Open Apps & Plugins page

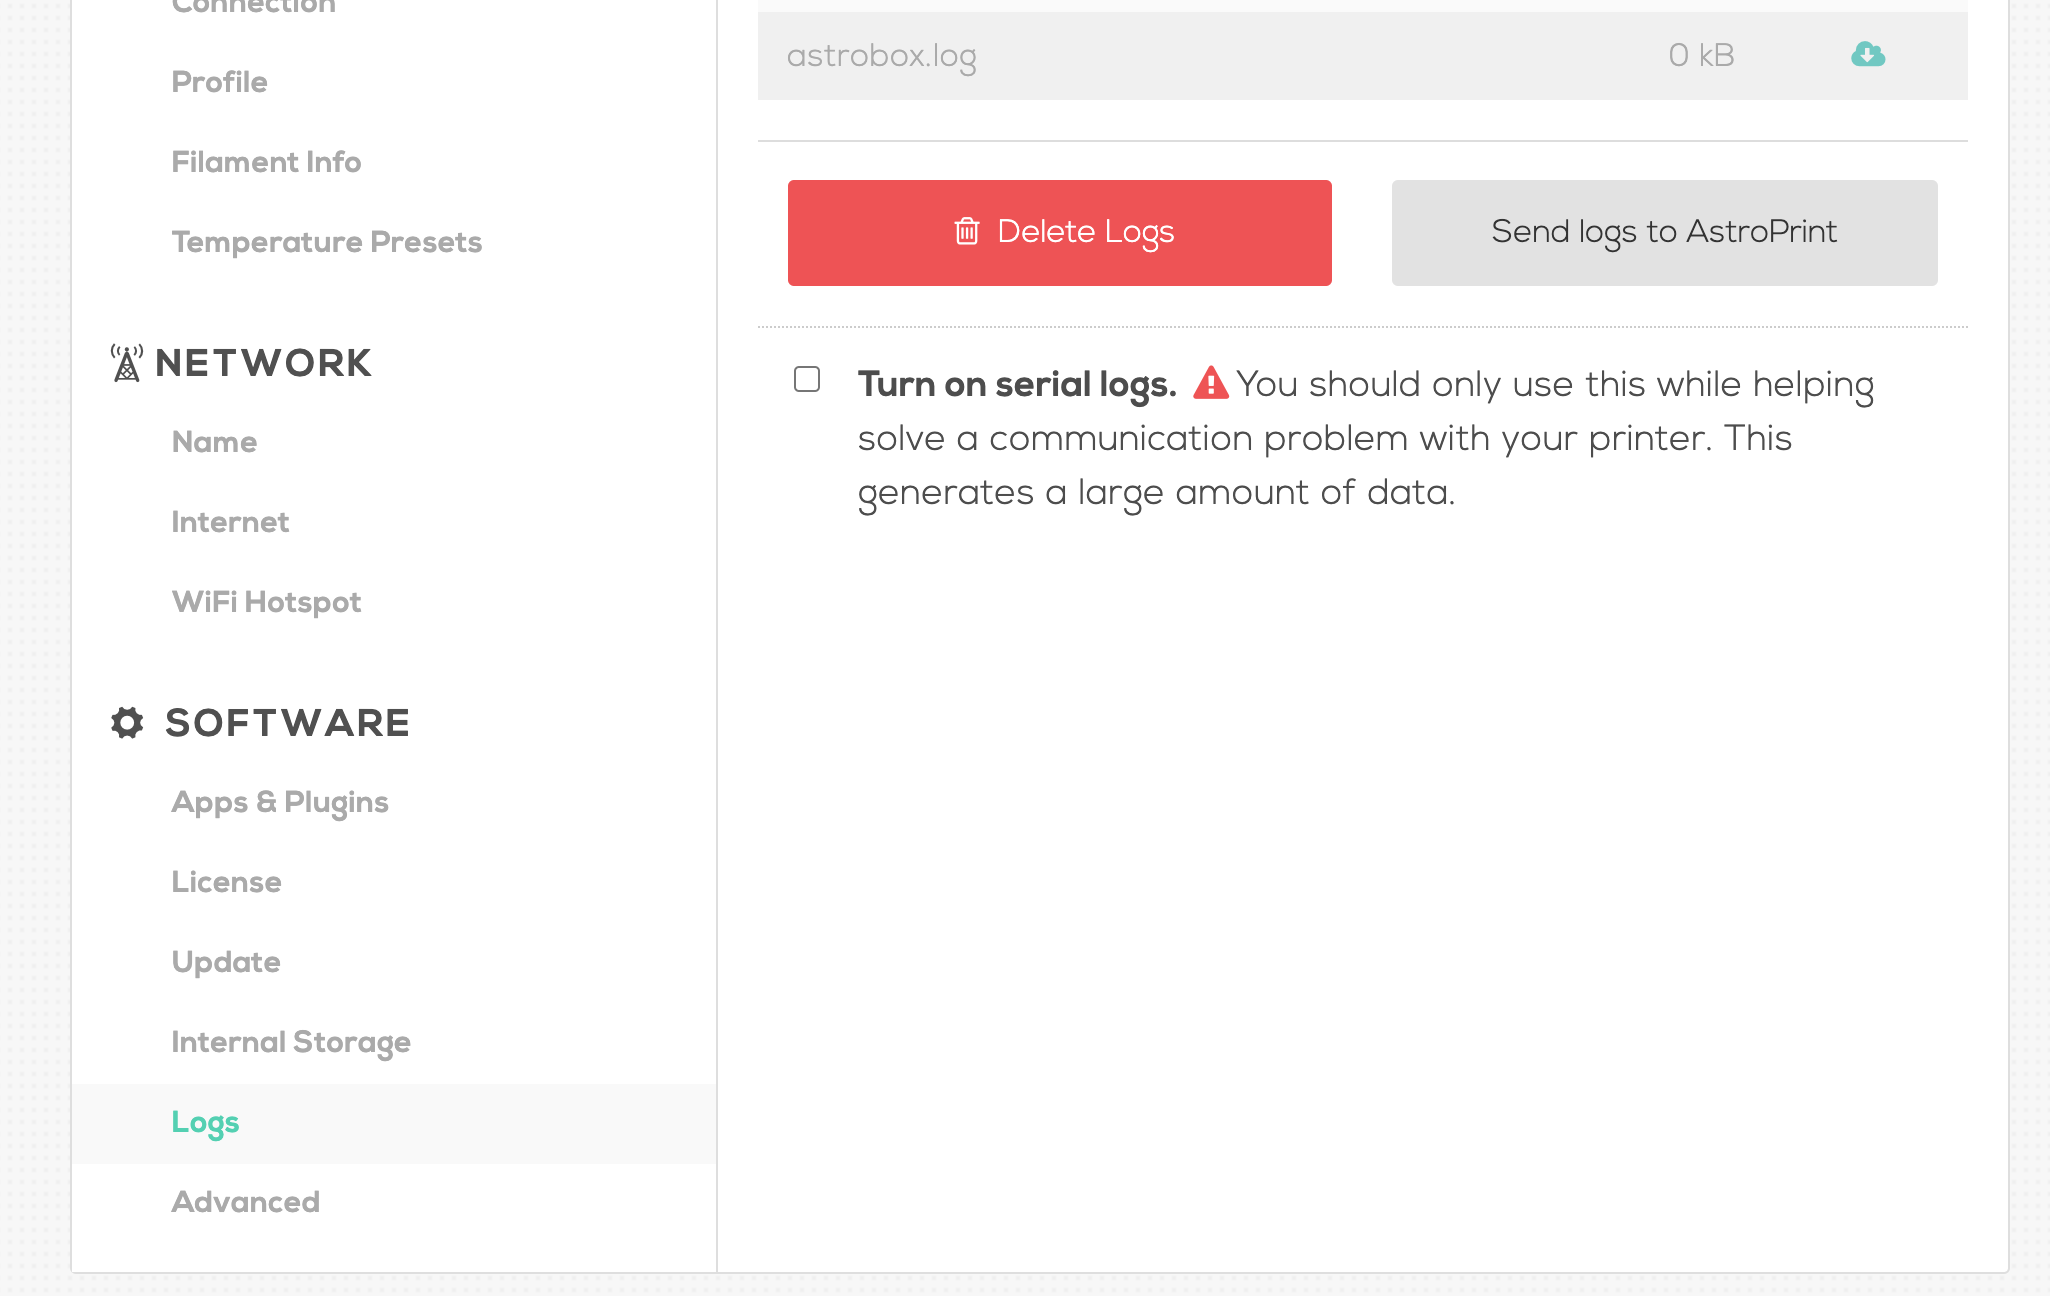tap(280, 802)
